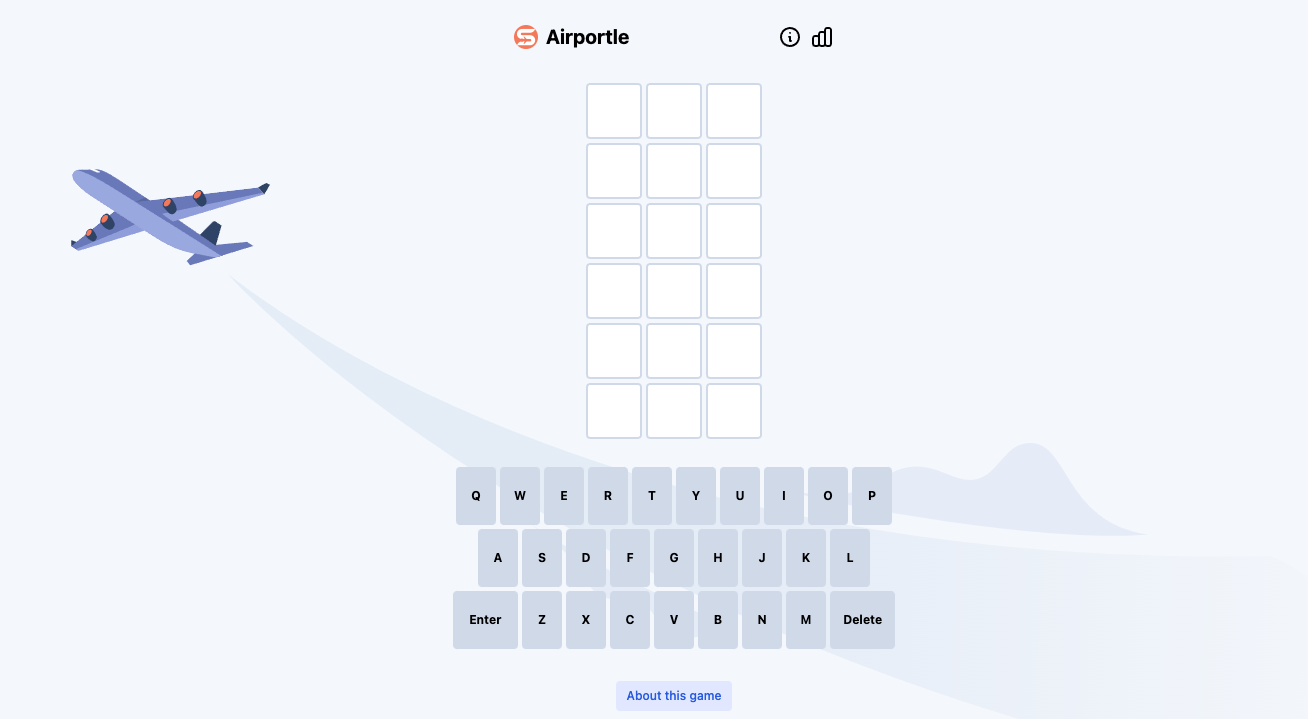The image size is (1308, 719).
Task: Click the Airportle title text
Action: pos(587,37)
